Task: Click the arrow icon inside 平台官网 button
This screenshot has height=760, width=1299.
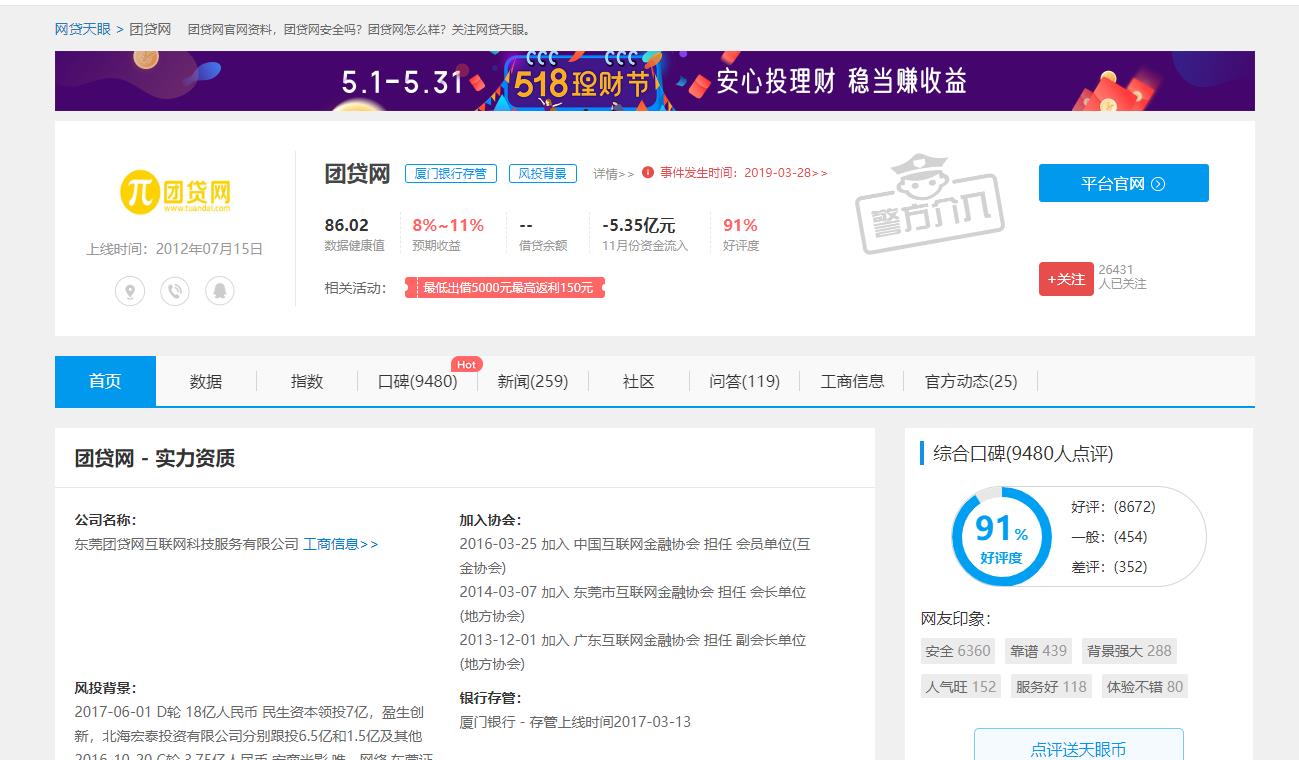Action: 1157,183
